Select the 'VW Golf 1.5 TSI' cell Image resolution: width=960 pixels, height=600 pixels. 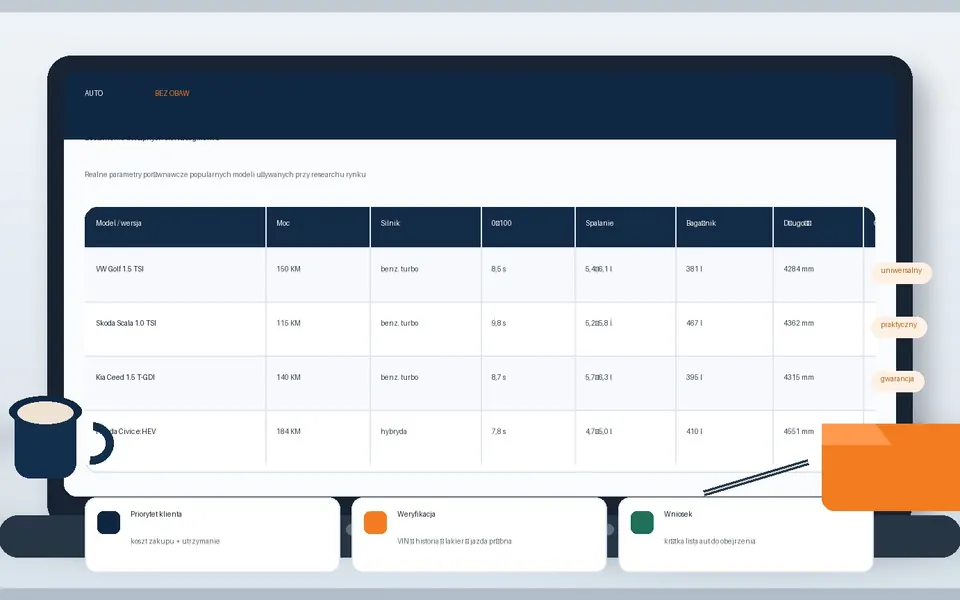(x=175, y=274)
